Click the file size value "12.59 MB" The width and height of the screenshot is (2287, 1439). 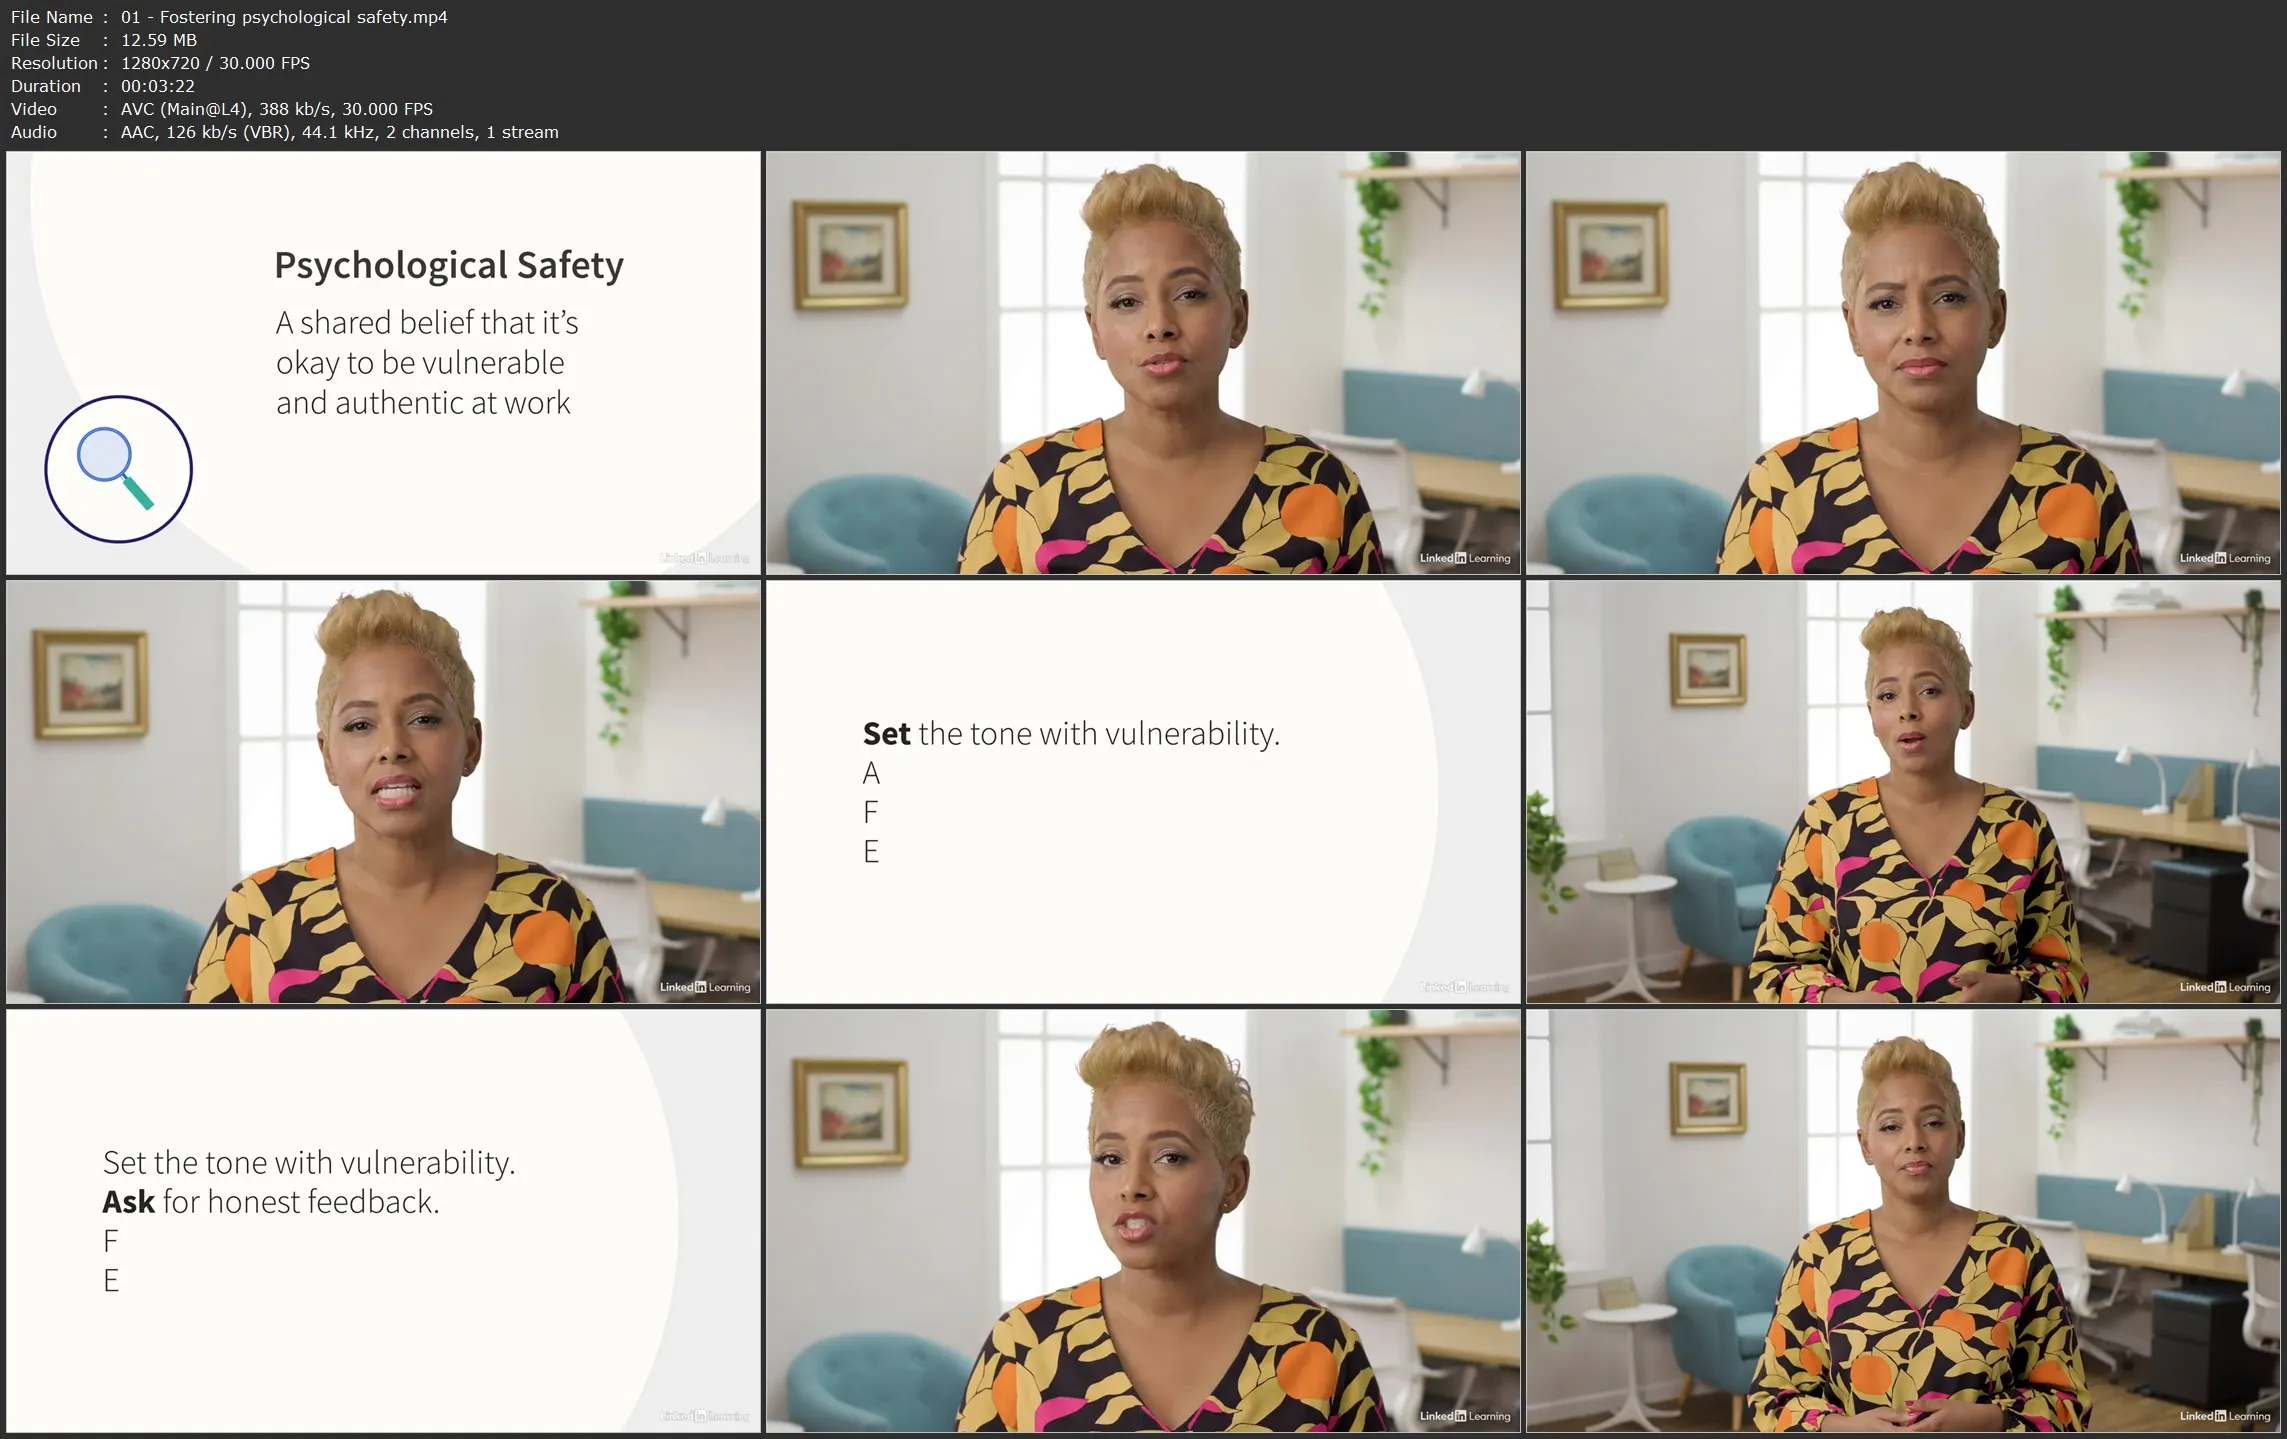pos(159,40)
